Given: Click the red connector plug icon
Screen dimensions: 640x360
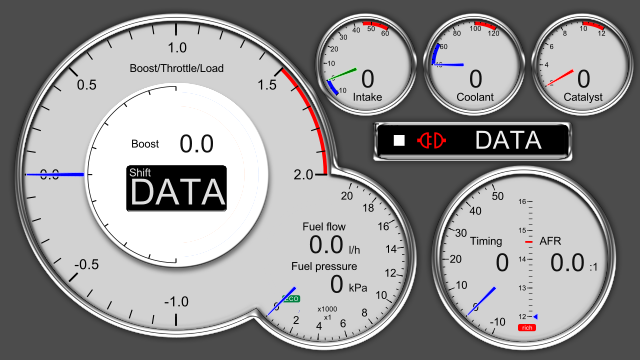Looking at the screenshot, I should tap(431, 140).
